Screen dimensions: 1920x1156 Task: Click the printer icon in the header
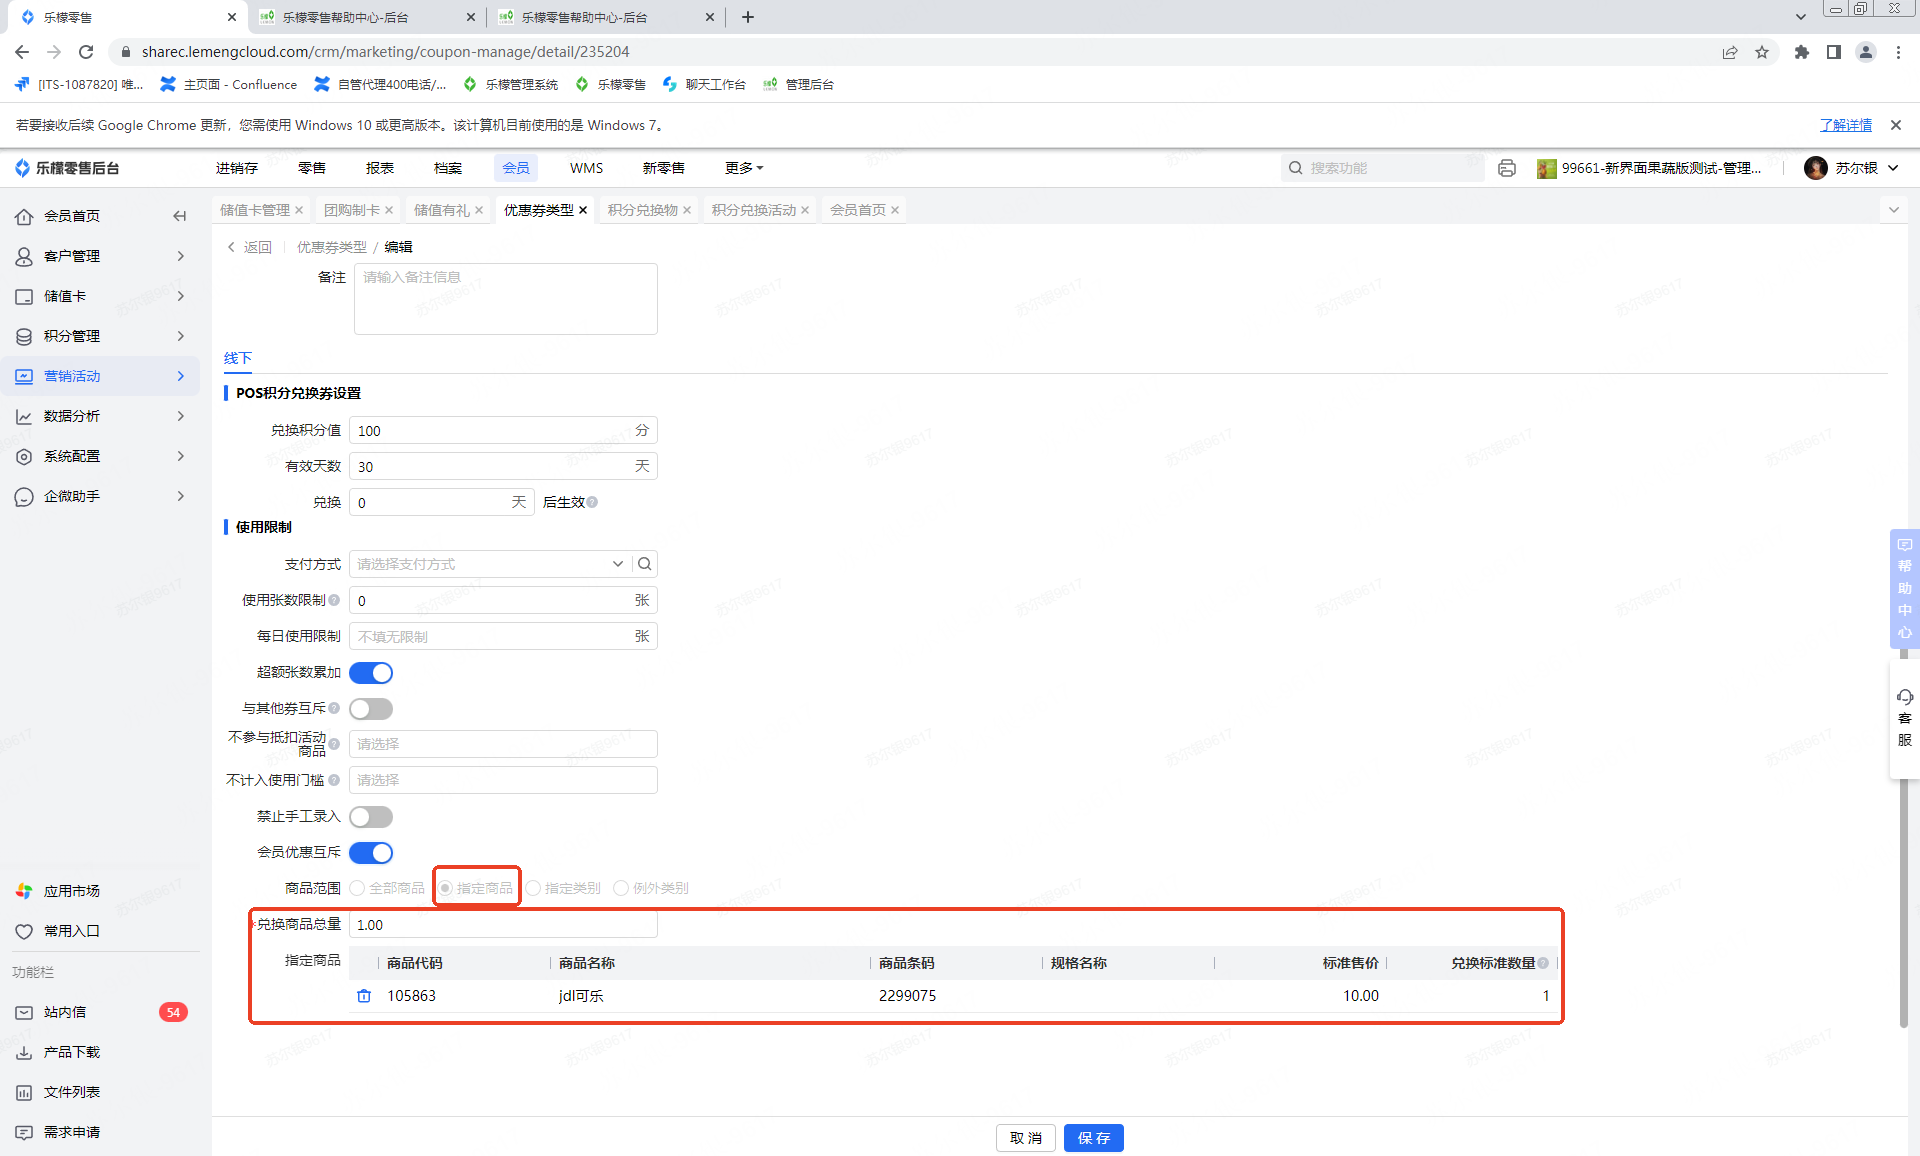[1507, 168]
